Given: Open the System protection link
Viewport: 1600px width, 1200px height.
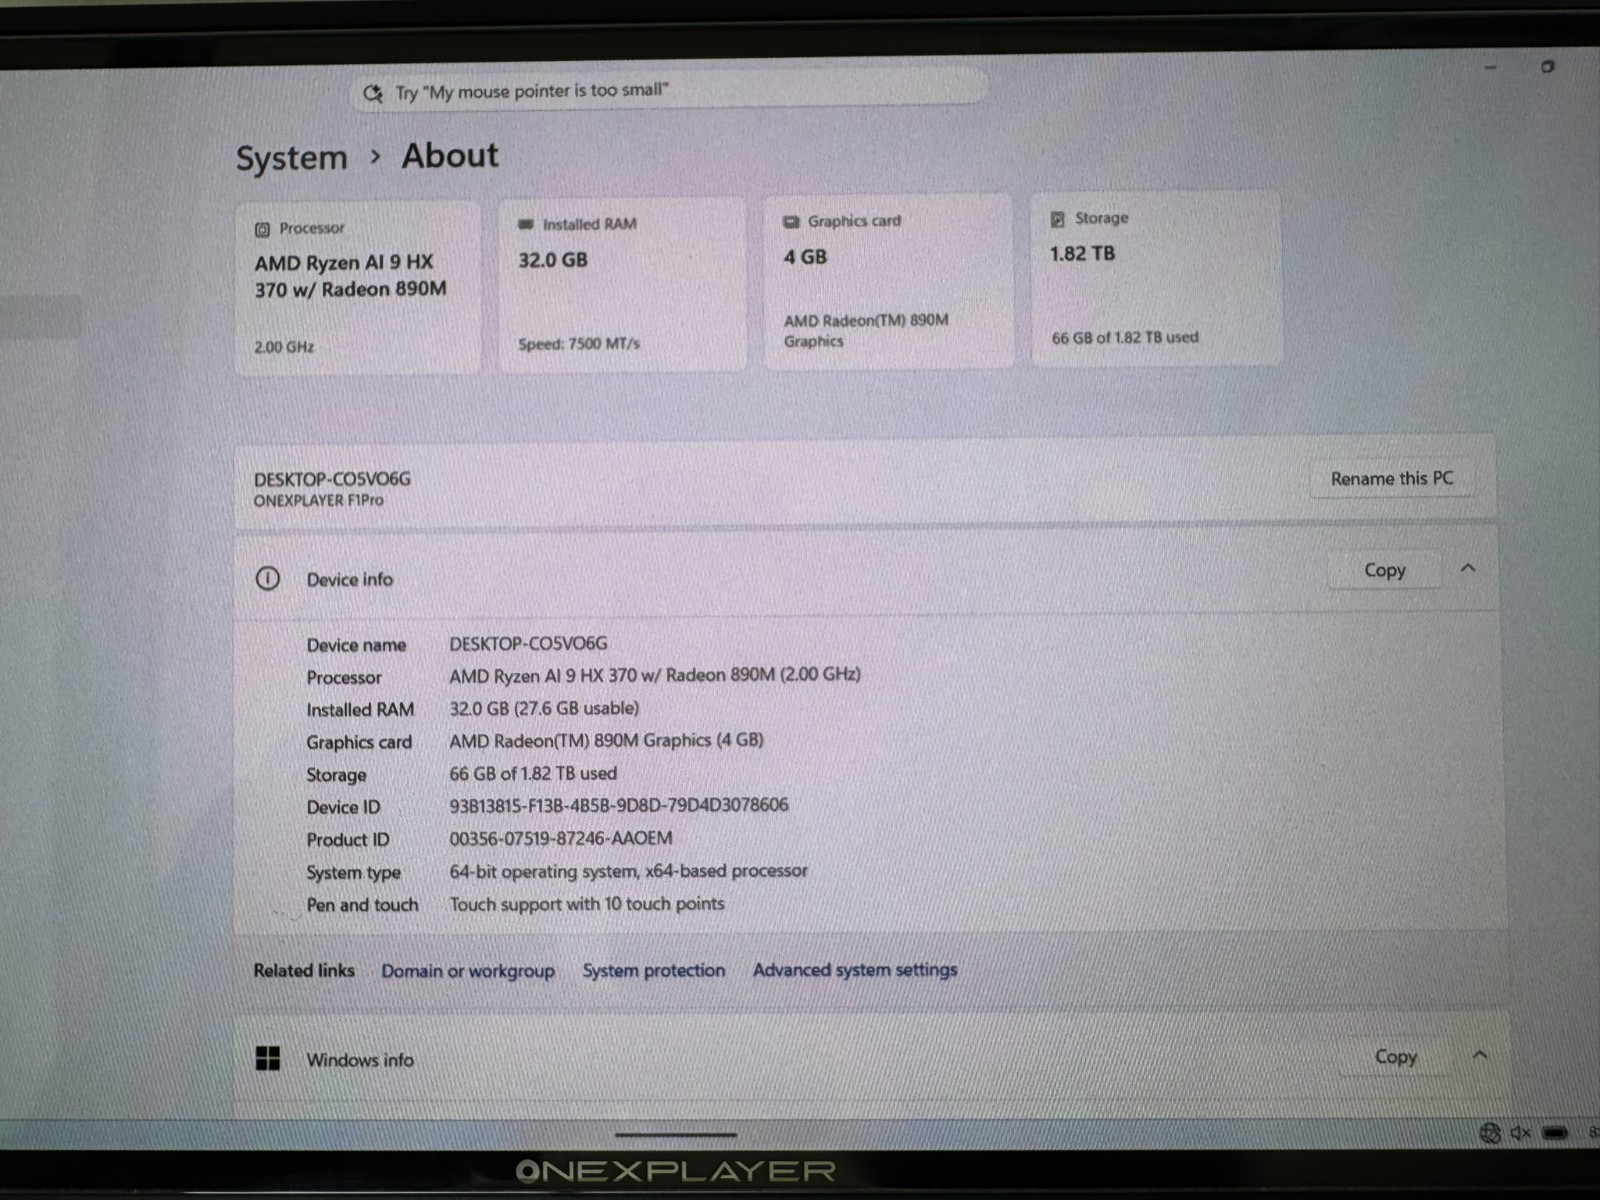Looking at the screenshot, I should point(654,970).
